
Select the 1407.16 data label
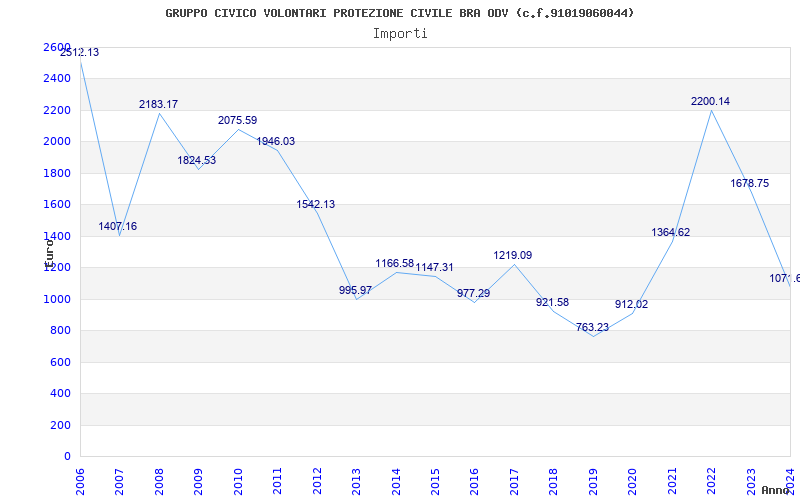118,227
